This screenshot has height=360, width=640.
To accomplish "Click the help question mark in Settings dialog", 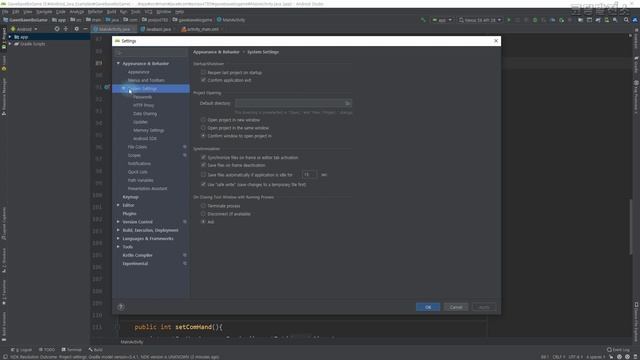I will [x=121, y=307].
